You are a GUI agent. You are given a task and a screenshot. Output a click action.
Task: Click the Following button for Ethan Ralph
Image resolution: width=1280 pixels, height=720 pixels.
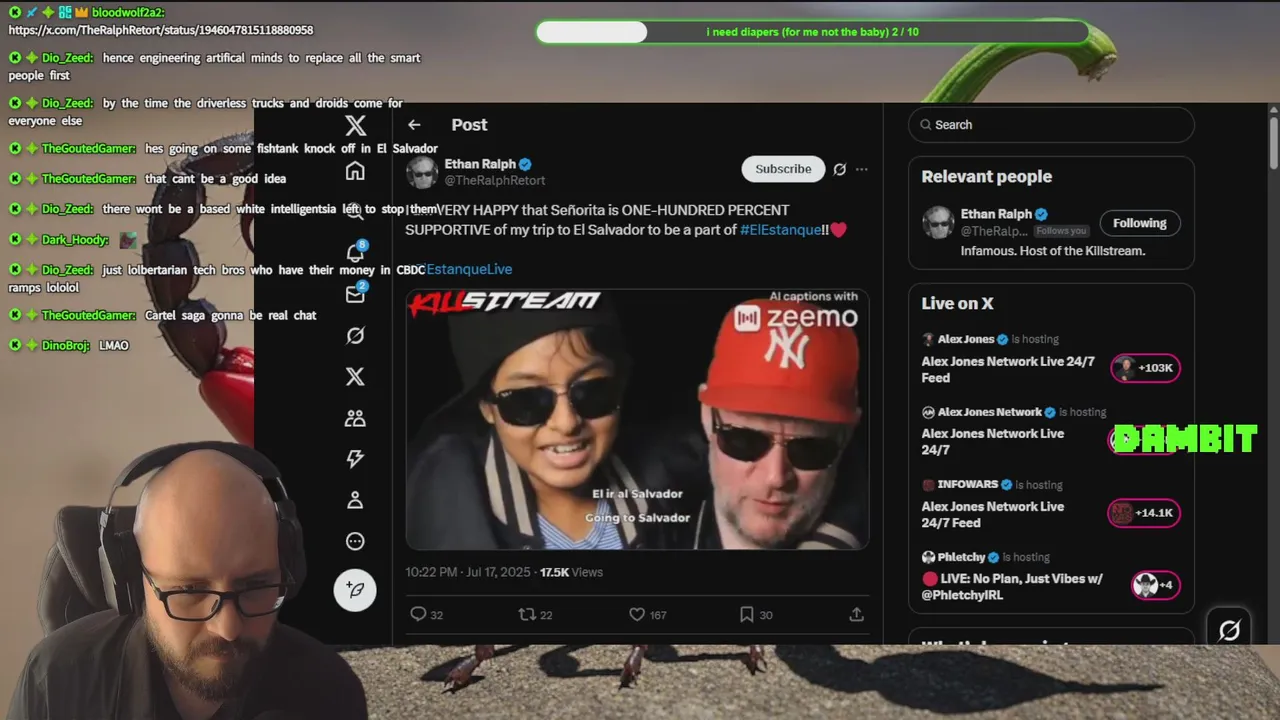point(1140,223)
